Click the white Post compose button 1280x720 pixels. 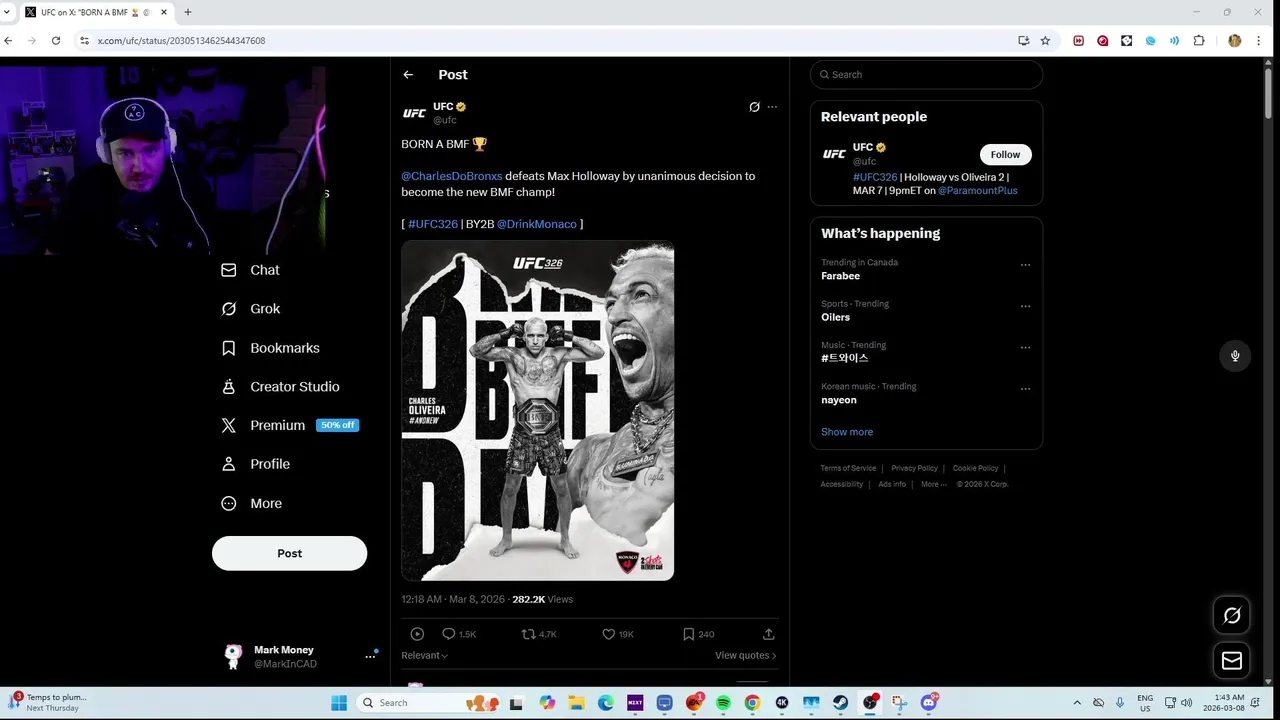click(289, 553)
